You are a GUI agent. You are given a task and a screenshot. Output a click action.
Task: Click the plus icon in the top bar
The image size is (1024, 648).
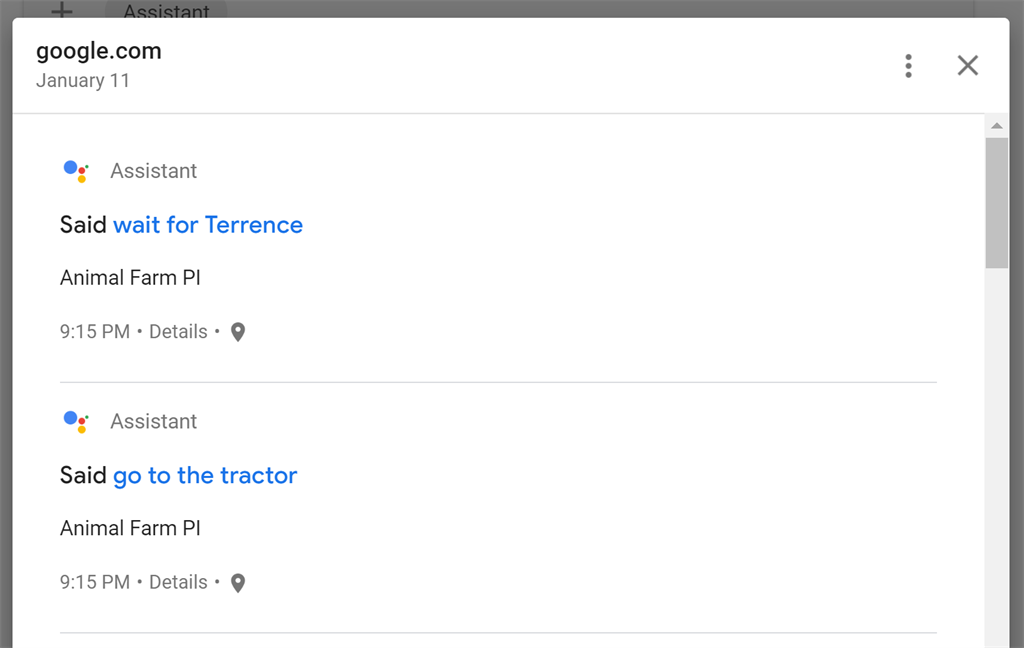[62, 12]
